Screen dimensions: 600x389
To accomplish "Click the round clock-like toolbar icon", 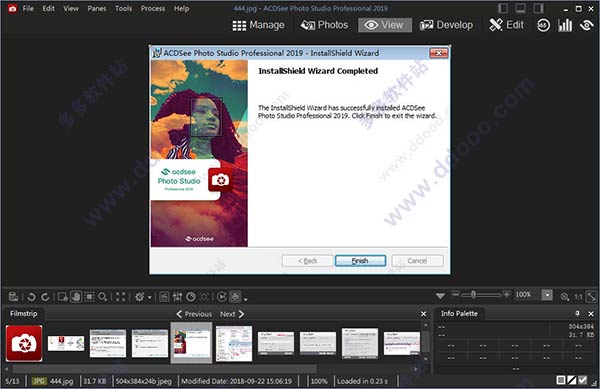I will tap(191, 297).
